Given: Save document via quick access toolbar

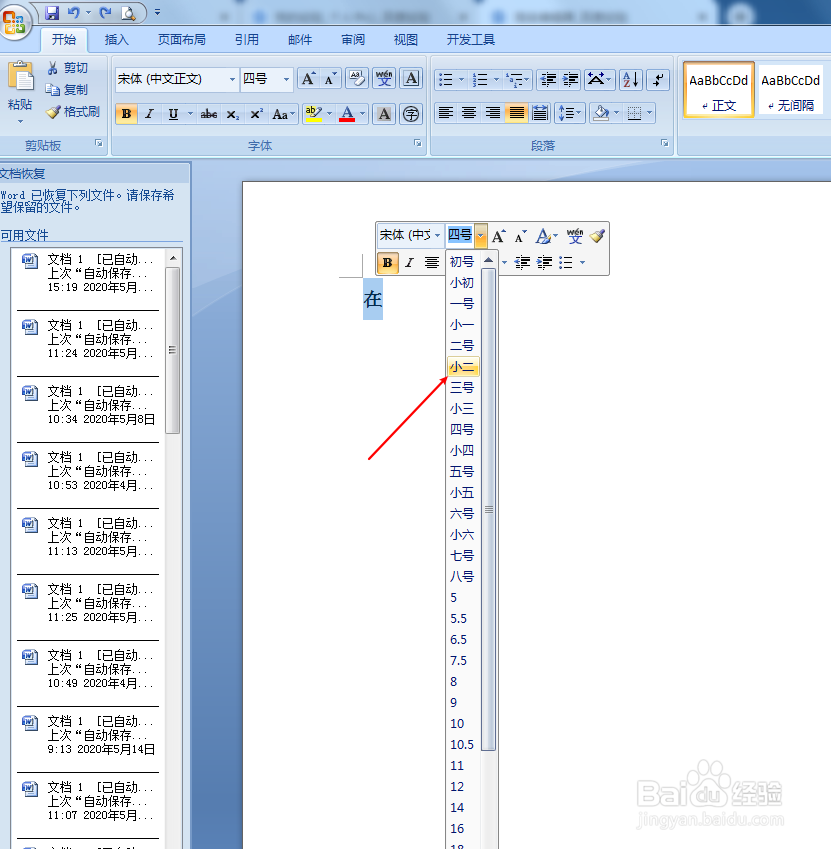Looking at the screenshot, I should tap(52, 12).
